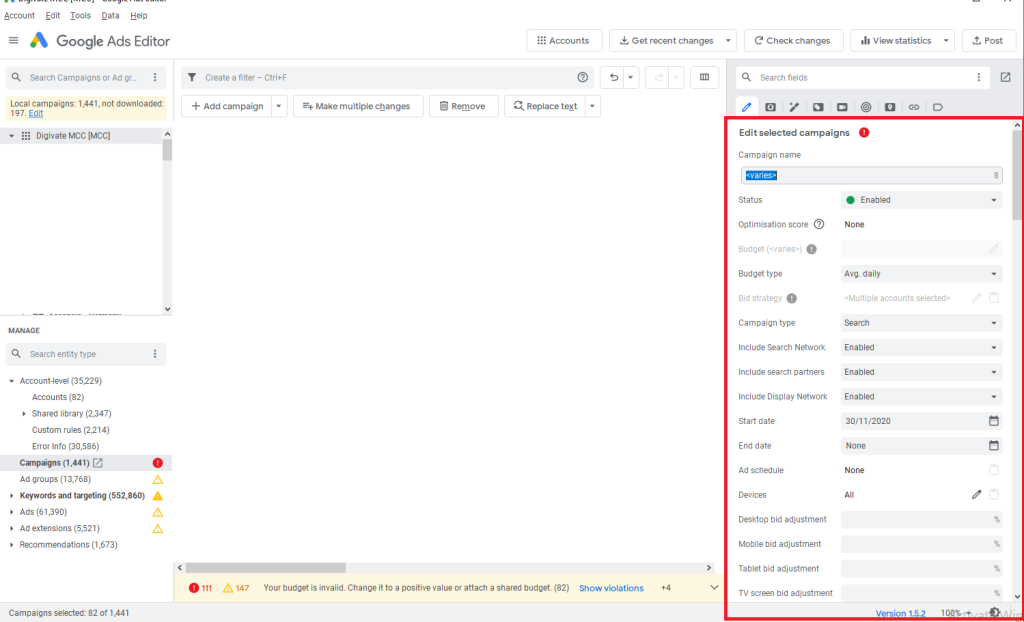Open the Account menu
Viewport: 1024px width, 622px height.
point(20,15)
